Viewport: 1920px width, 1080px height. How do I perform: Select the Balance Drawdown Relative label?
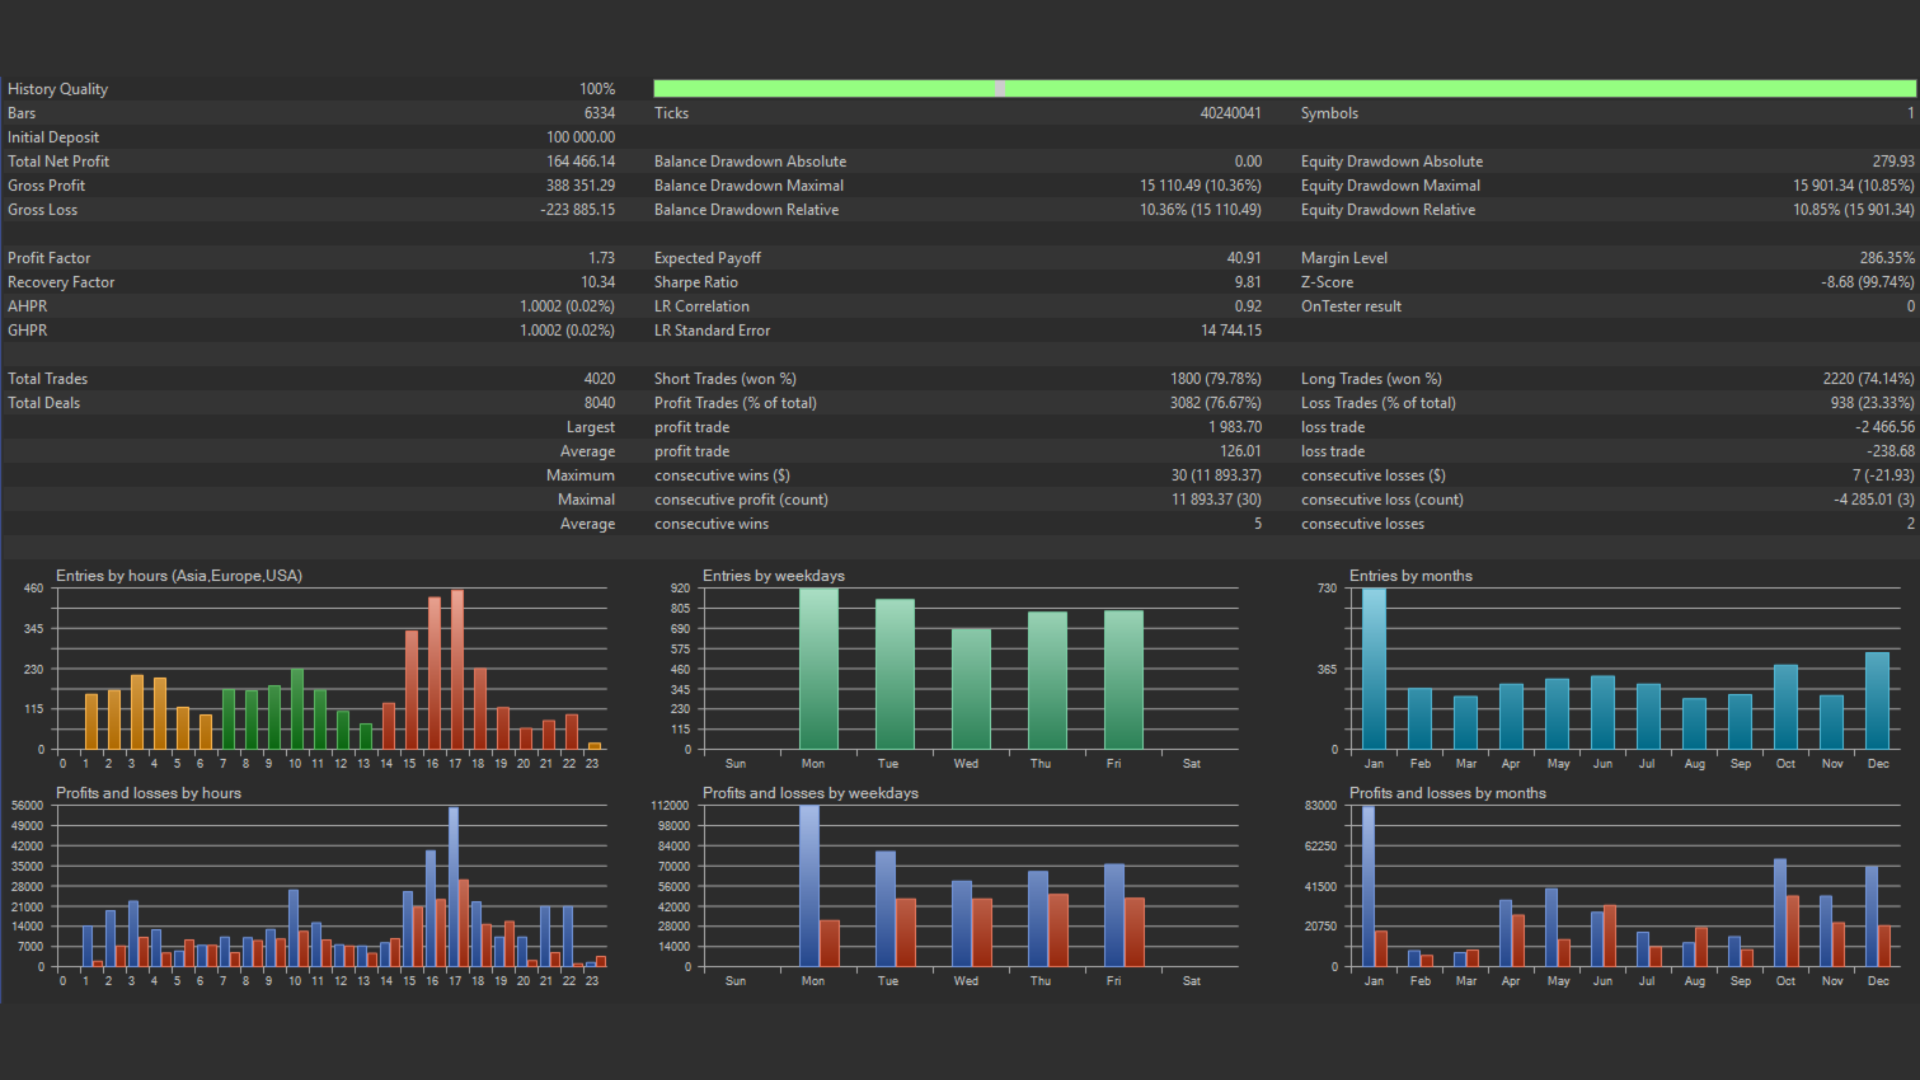point(746,210)
